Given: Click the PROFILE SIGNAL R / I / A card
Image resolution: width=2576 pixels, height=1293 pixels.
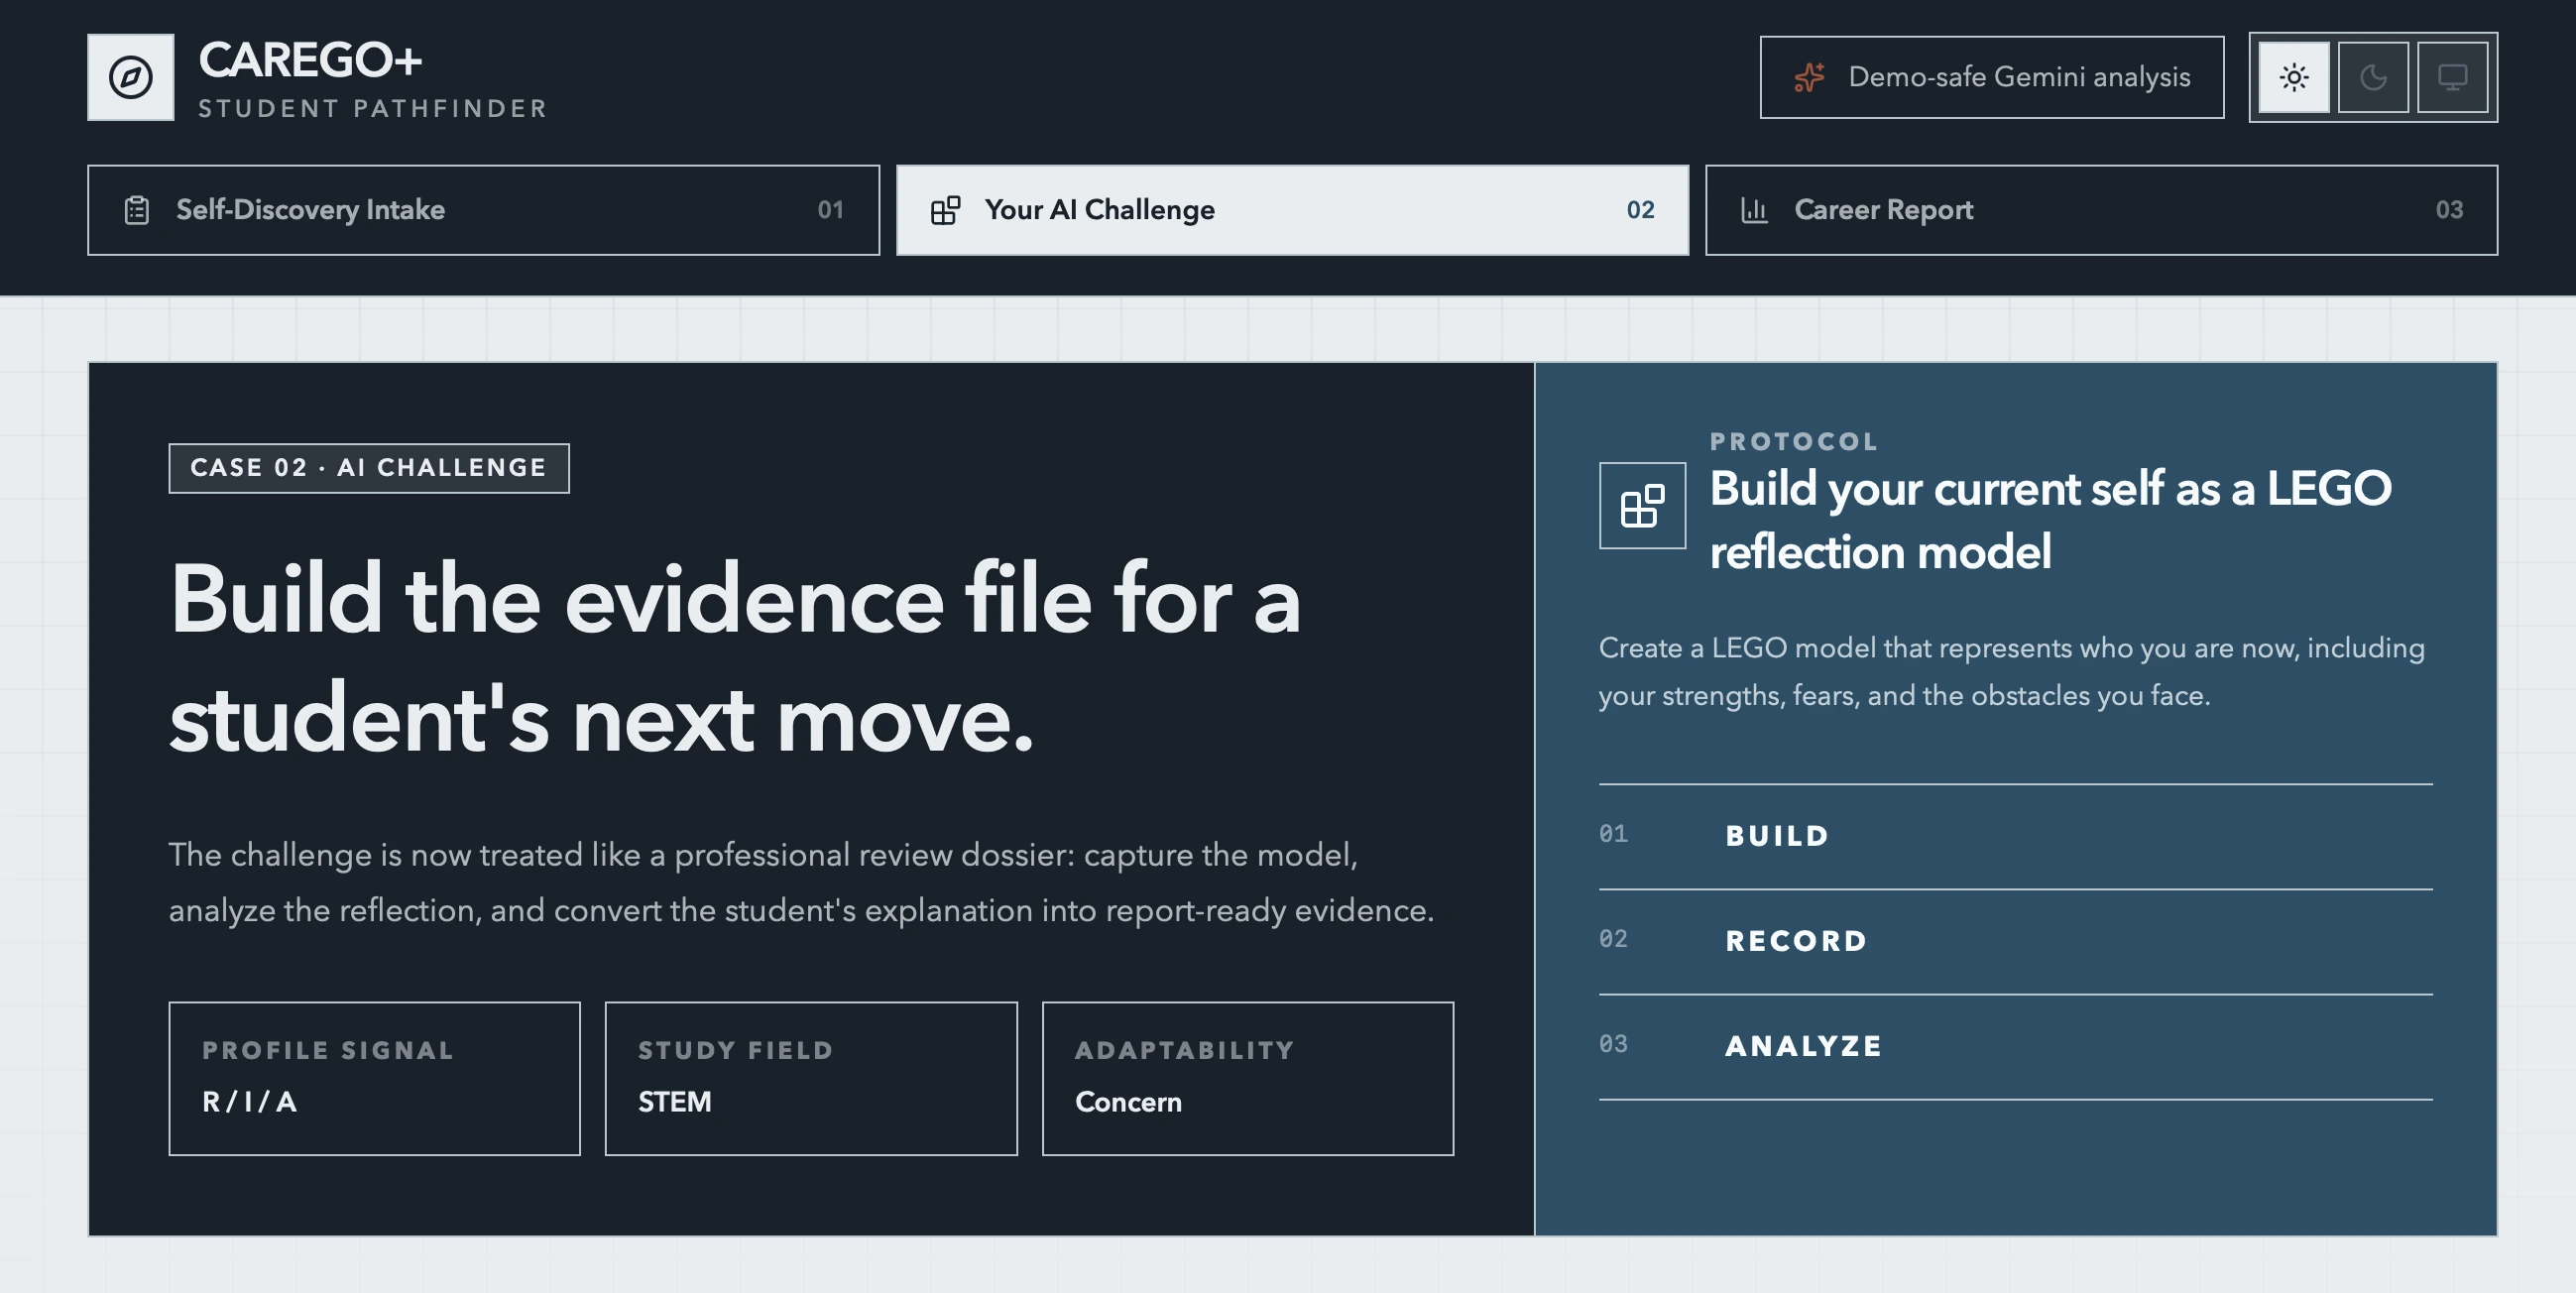Looking at the screenshot, I should [374, 1078].
